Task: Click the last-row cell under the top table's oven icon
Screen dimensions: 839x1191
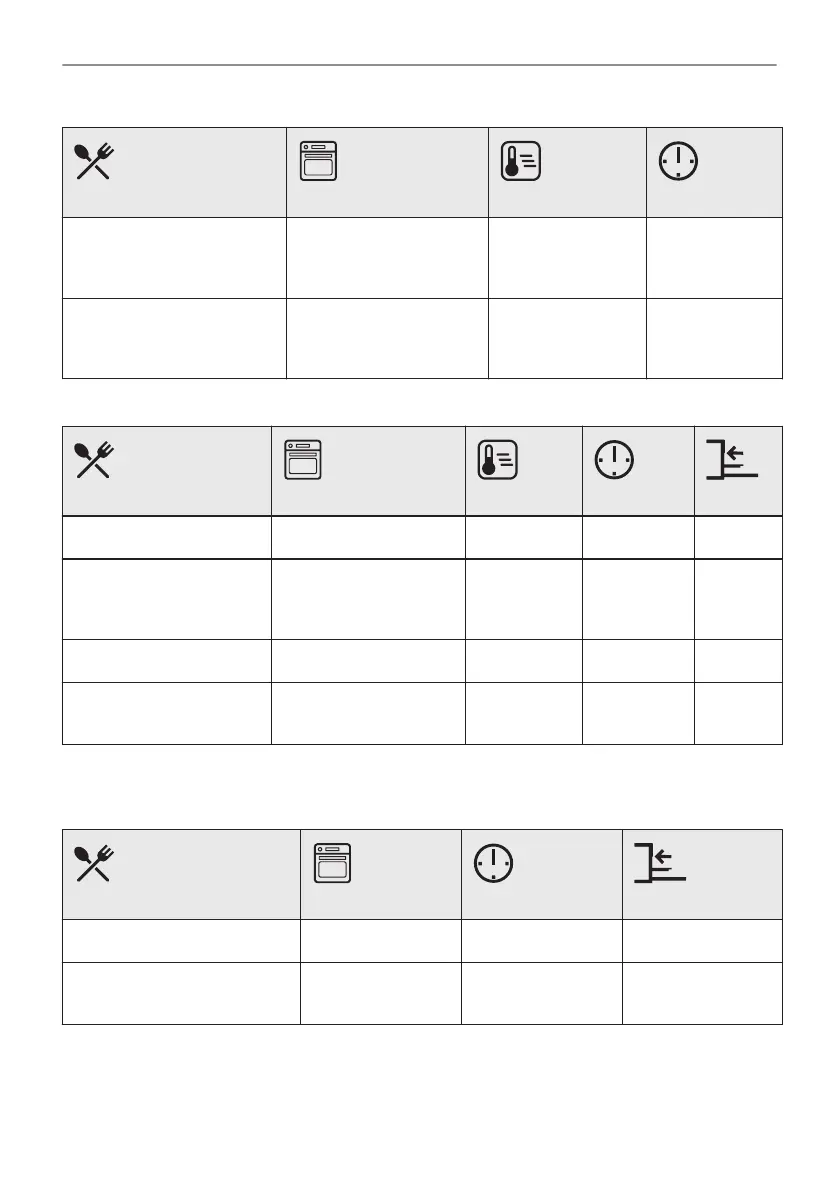Action: [387, 338]
